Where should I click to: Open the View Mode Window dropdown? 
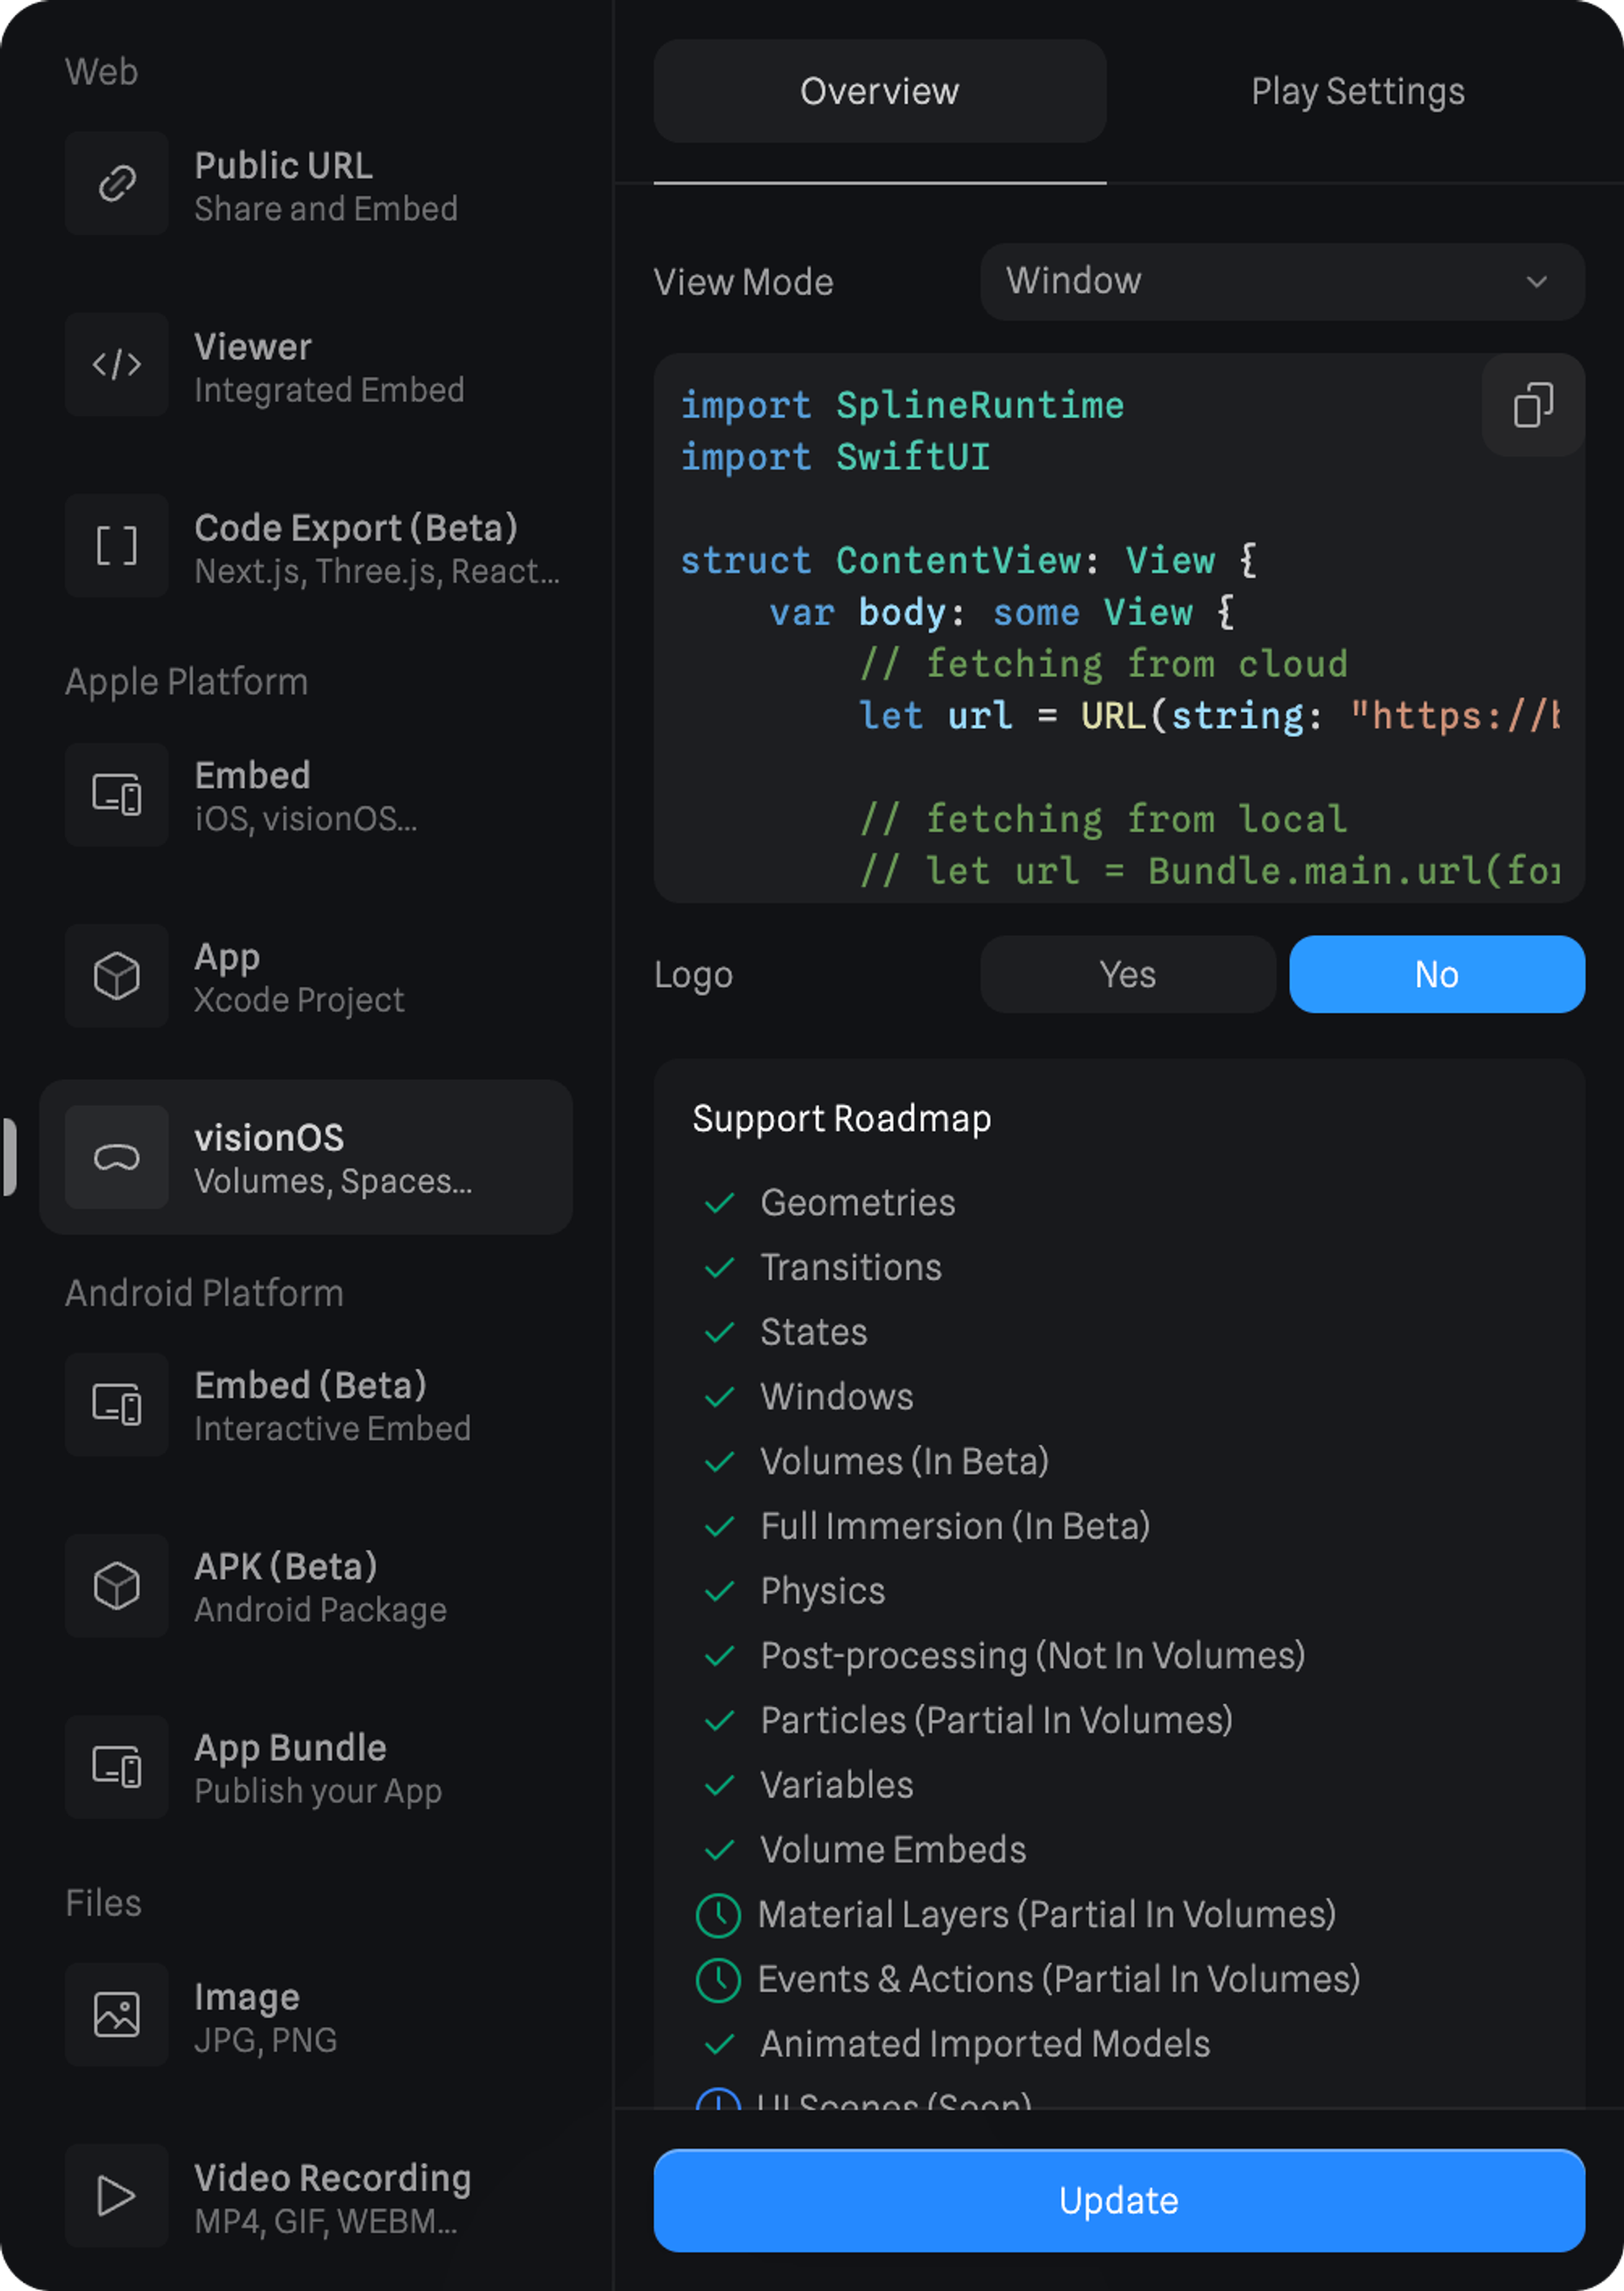(1280, 282)
